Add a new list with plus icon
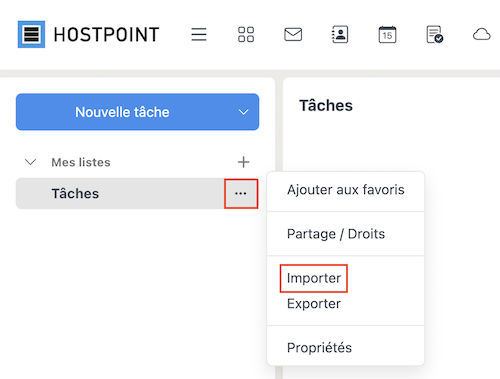The height and width of the screenshot is (379, 500). (x=243, y=162)
